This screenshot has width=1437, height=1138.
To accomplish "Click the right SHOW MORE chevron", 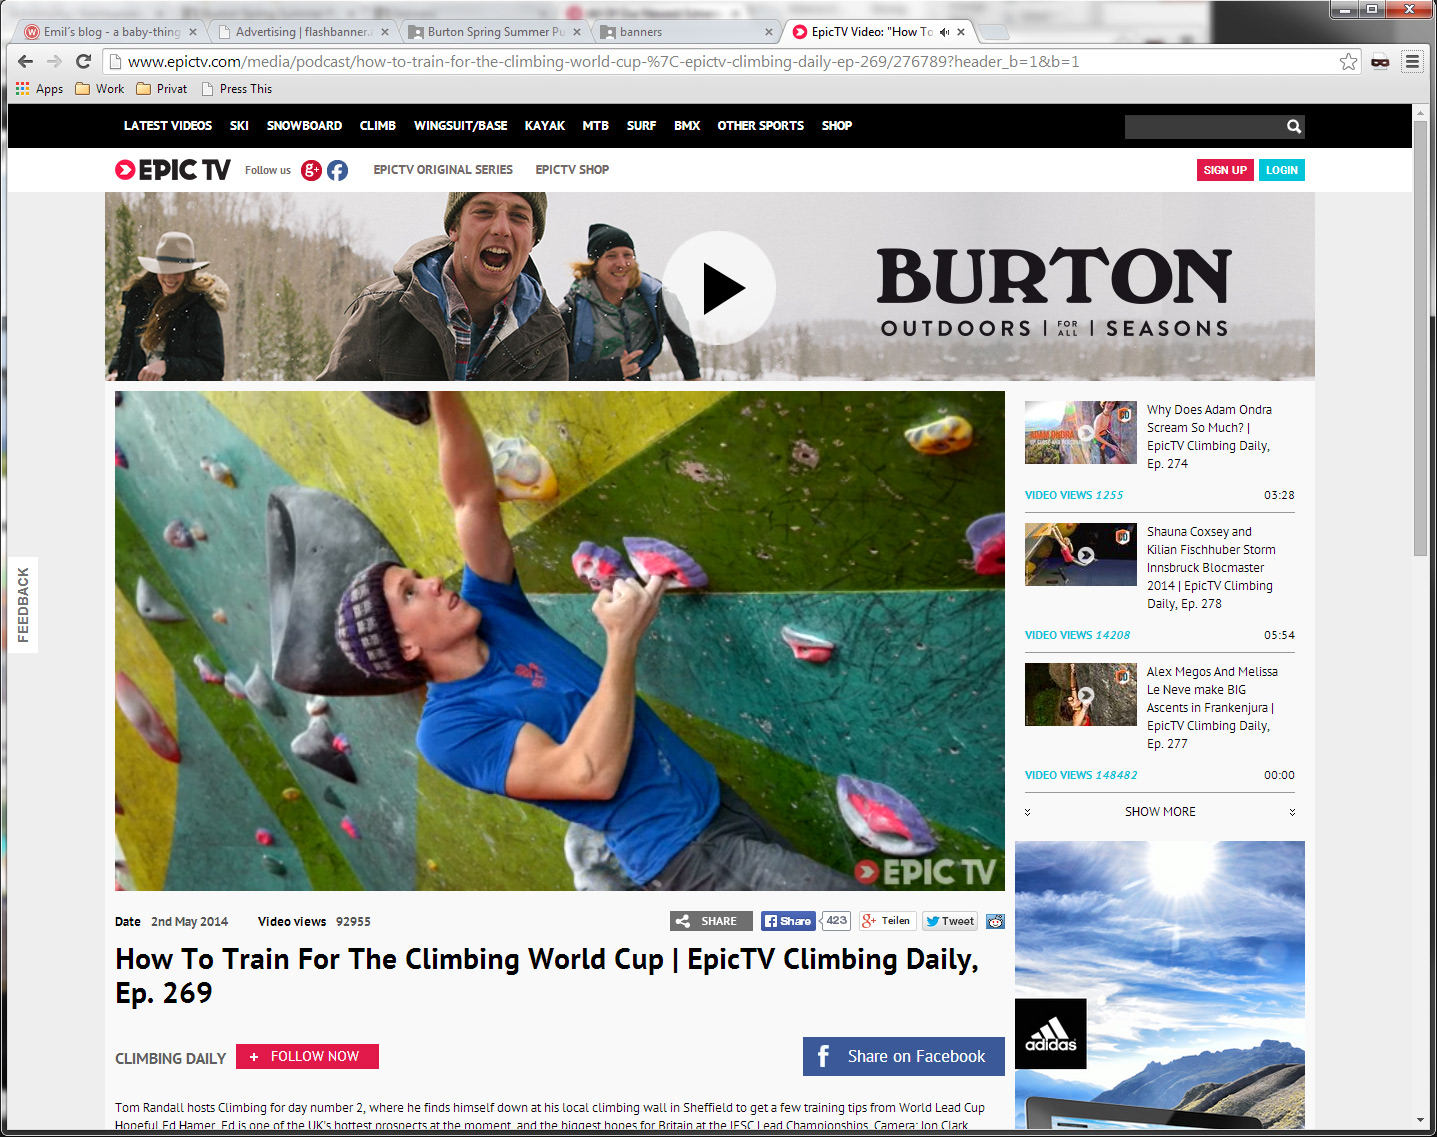I will [x=1292, y=812].
